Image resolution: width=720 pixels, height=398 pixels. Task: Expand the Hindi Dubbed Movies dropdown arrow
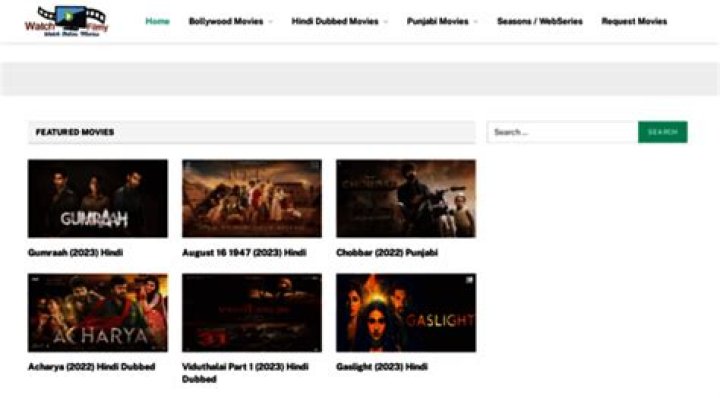tap(386, 22)
